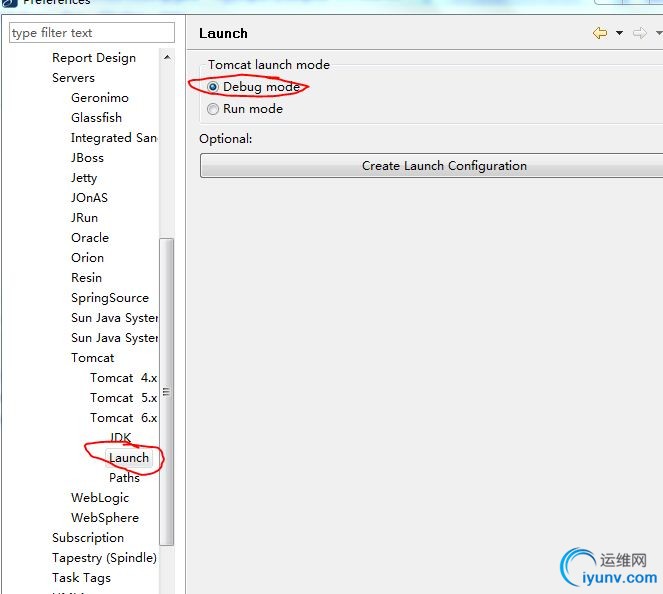Select SpringSource server entry
The height and width of the screenshot is (594, 663).
tap(110, 298)
